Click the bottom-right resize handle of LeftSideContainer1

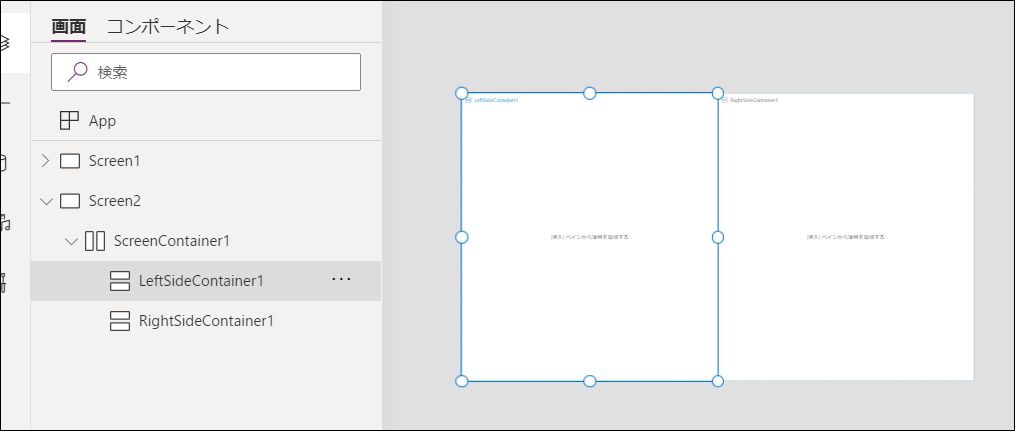point(718,381)
